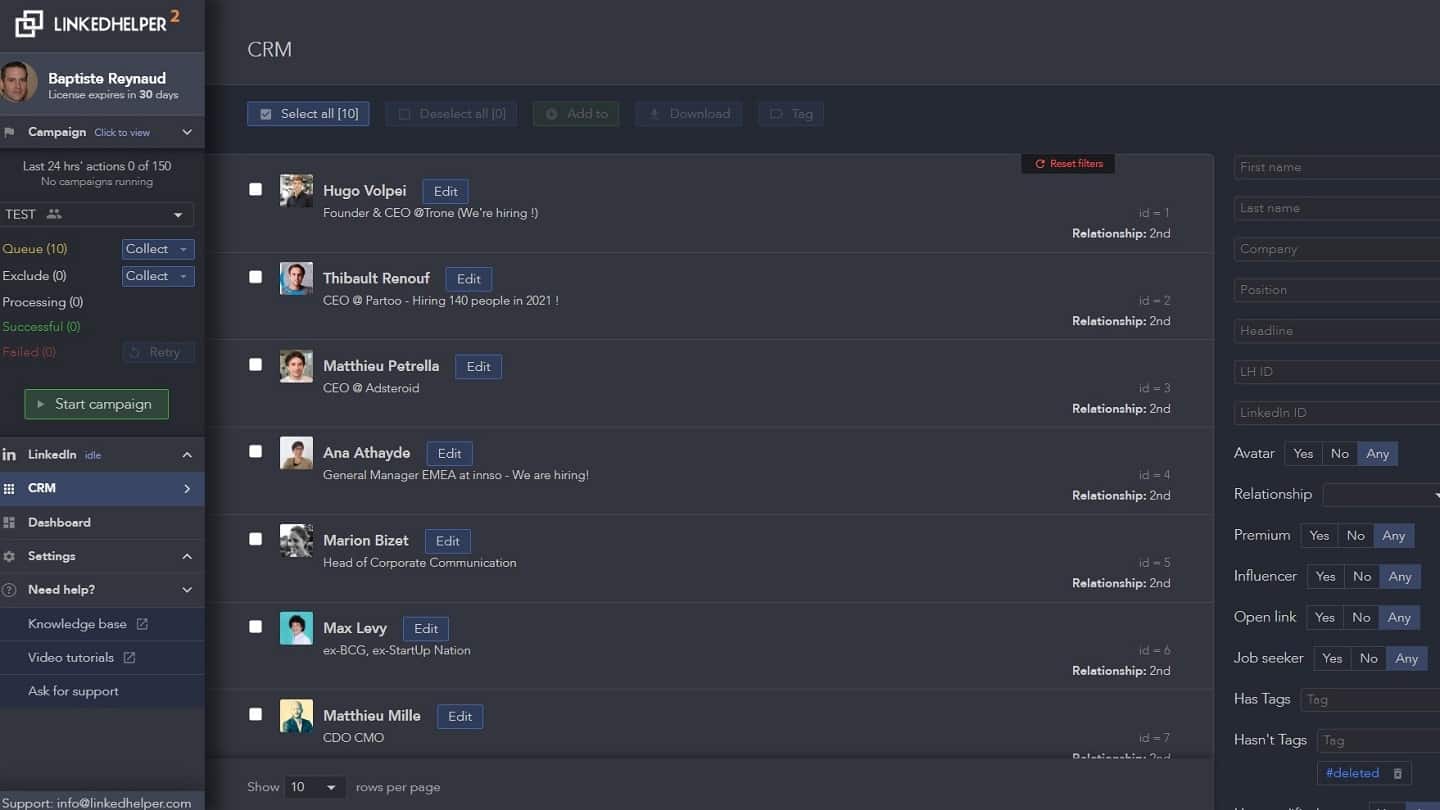1440x810 pixels.
Task: Click Edit next to Ana Athayde
Action: (x=450, y=454)
